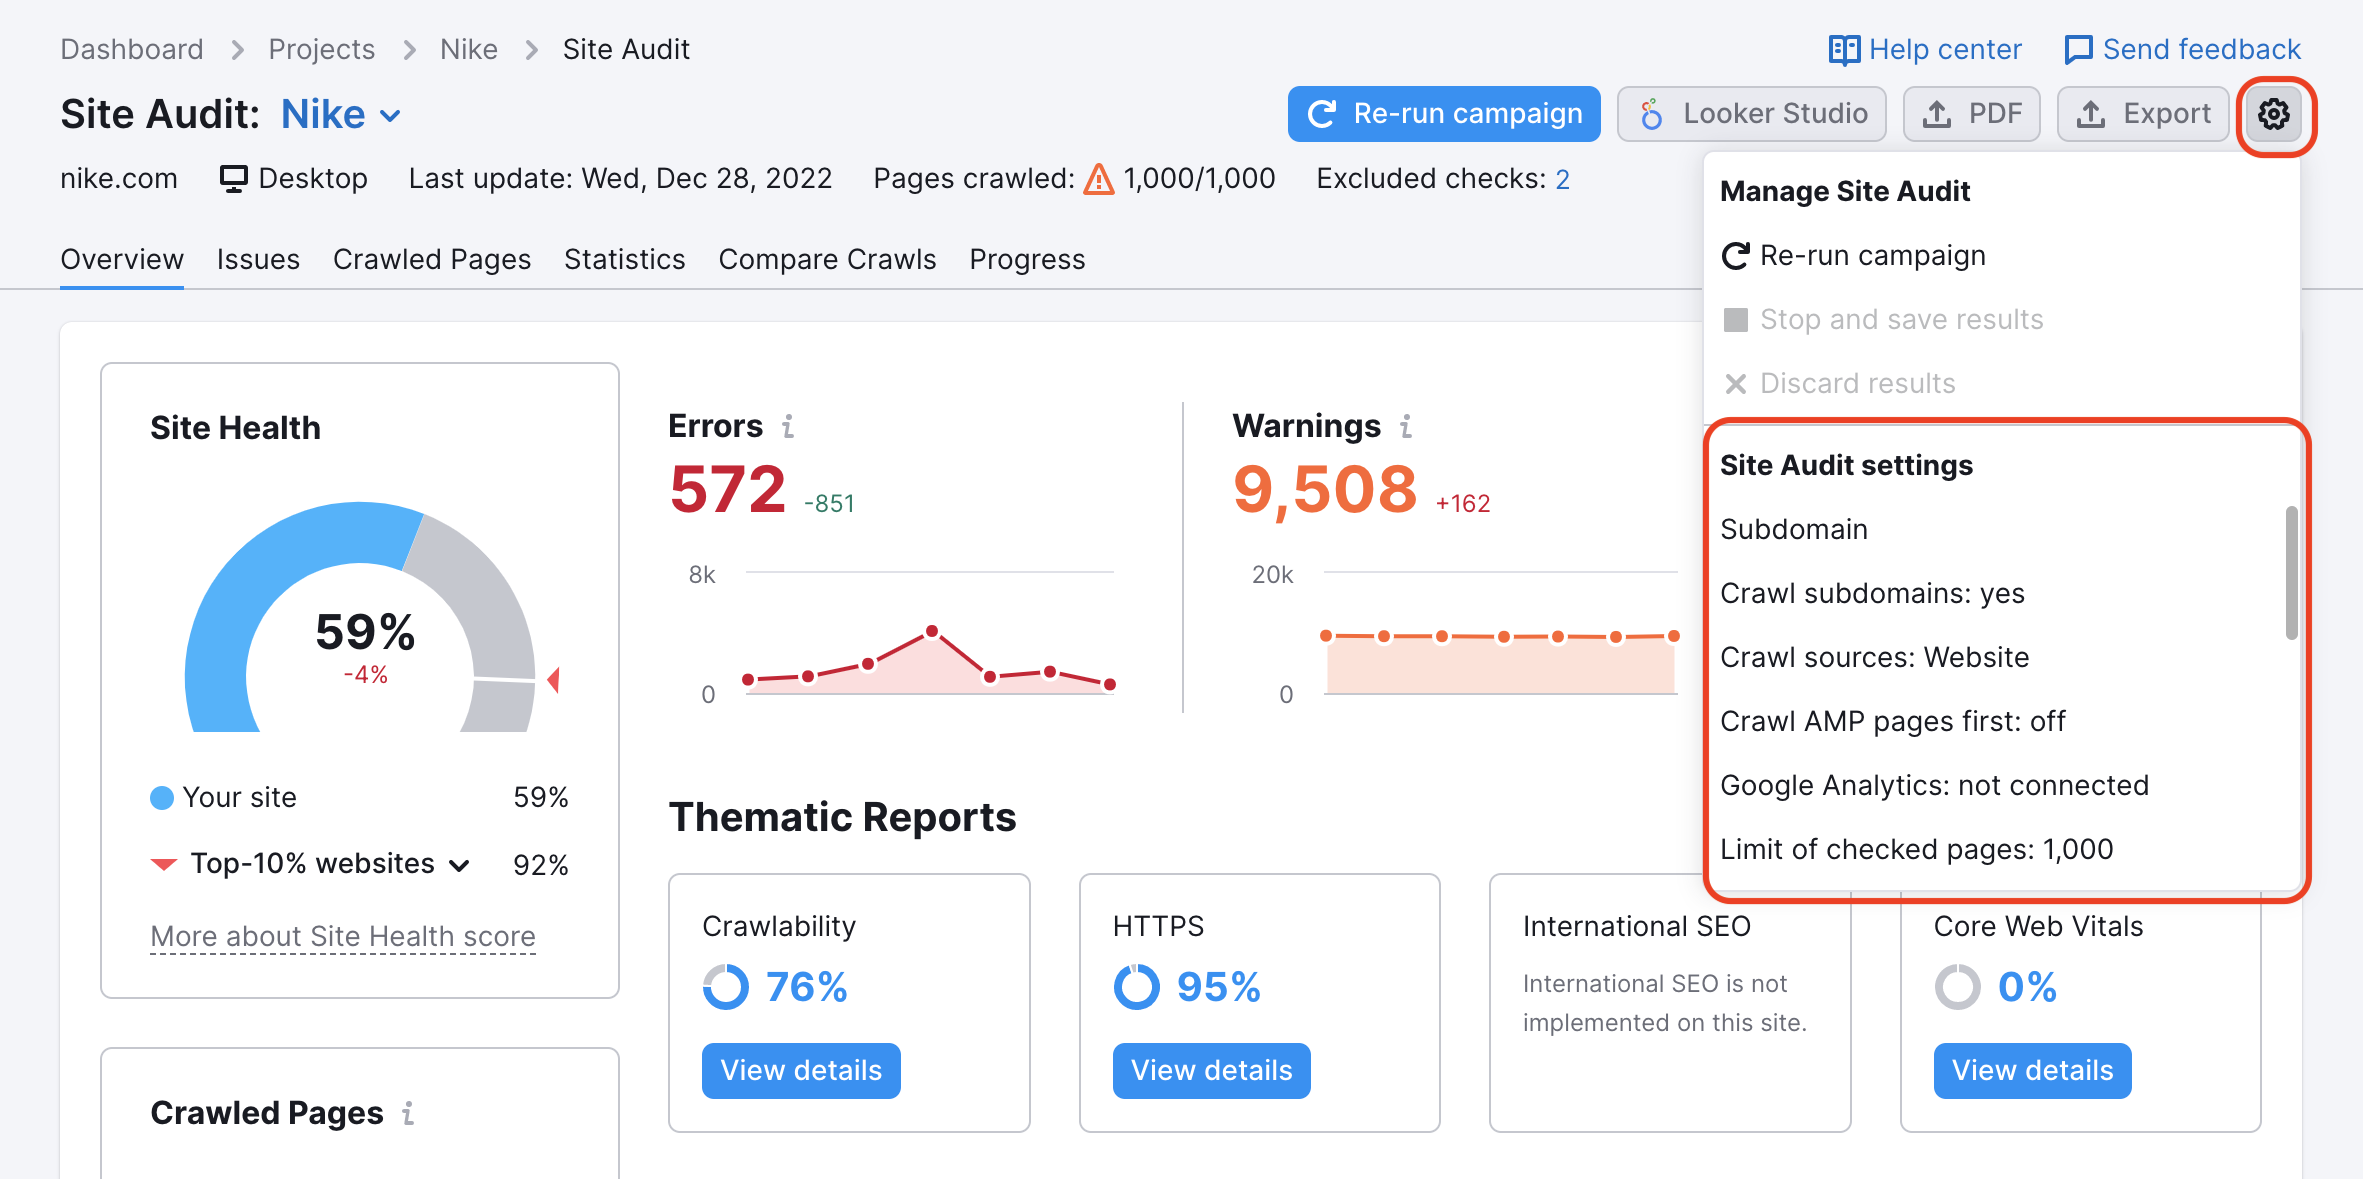
Task: Click the peak point on Errors chart
Action: (x=932, y=631)
